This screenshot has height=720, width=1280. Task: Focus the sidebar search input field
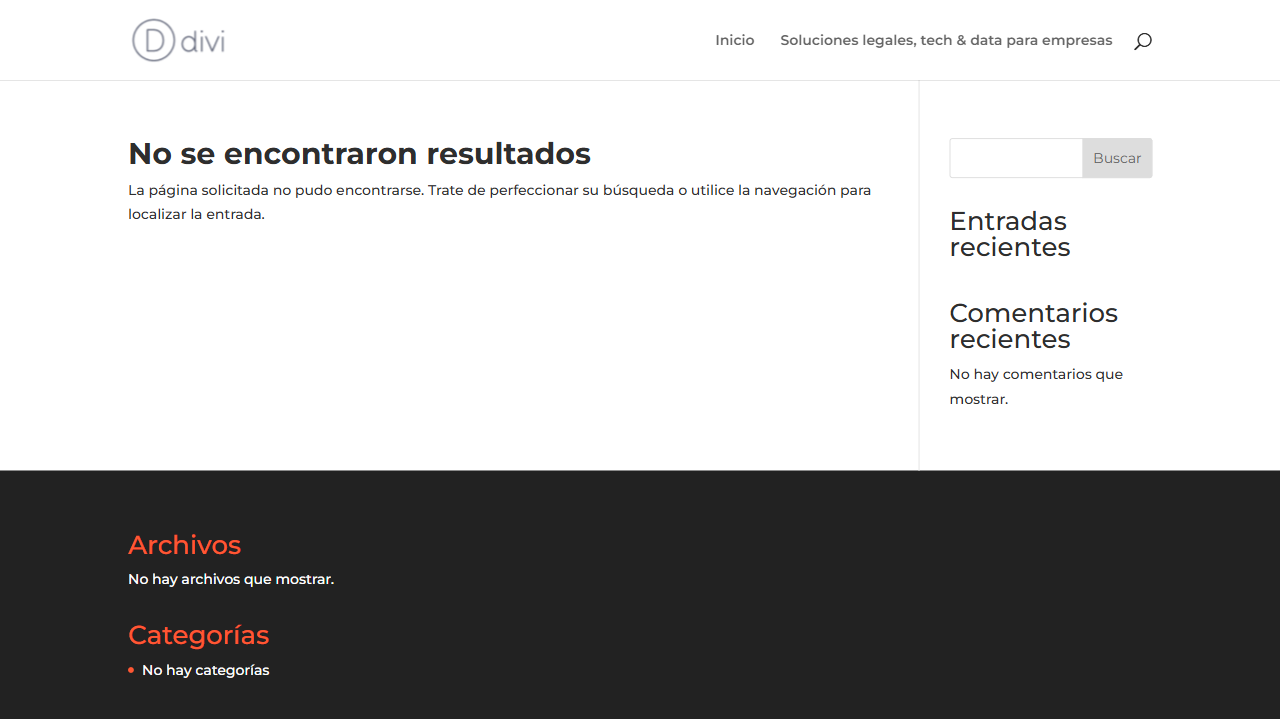coord(1016,158)
